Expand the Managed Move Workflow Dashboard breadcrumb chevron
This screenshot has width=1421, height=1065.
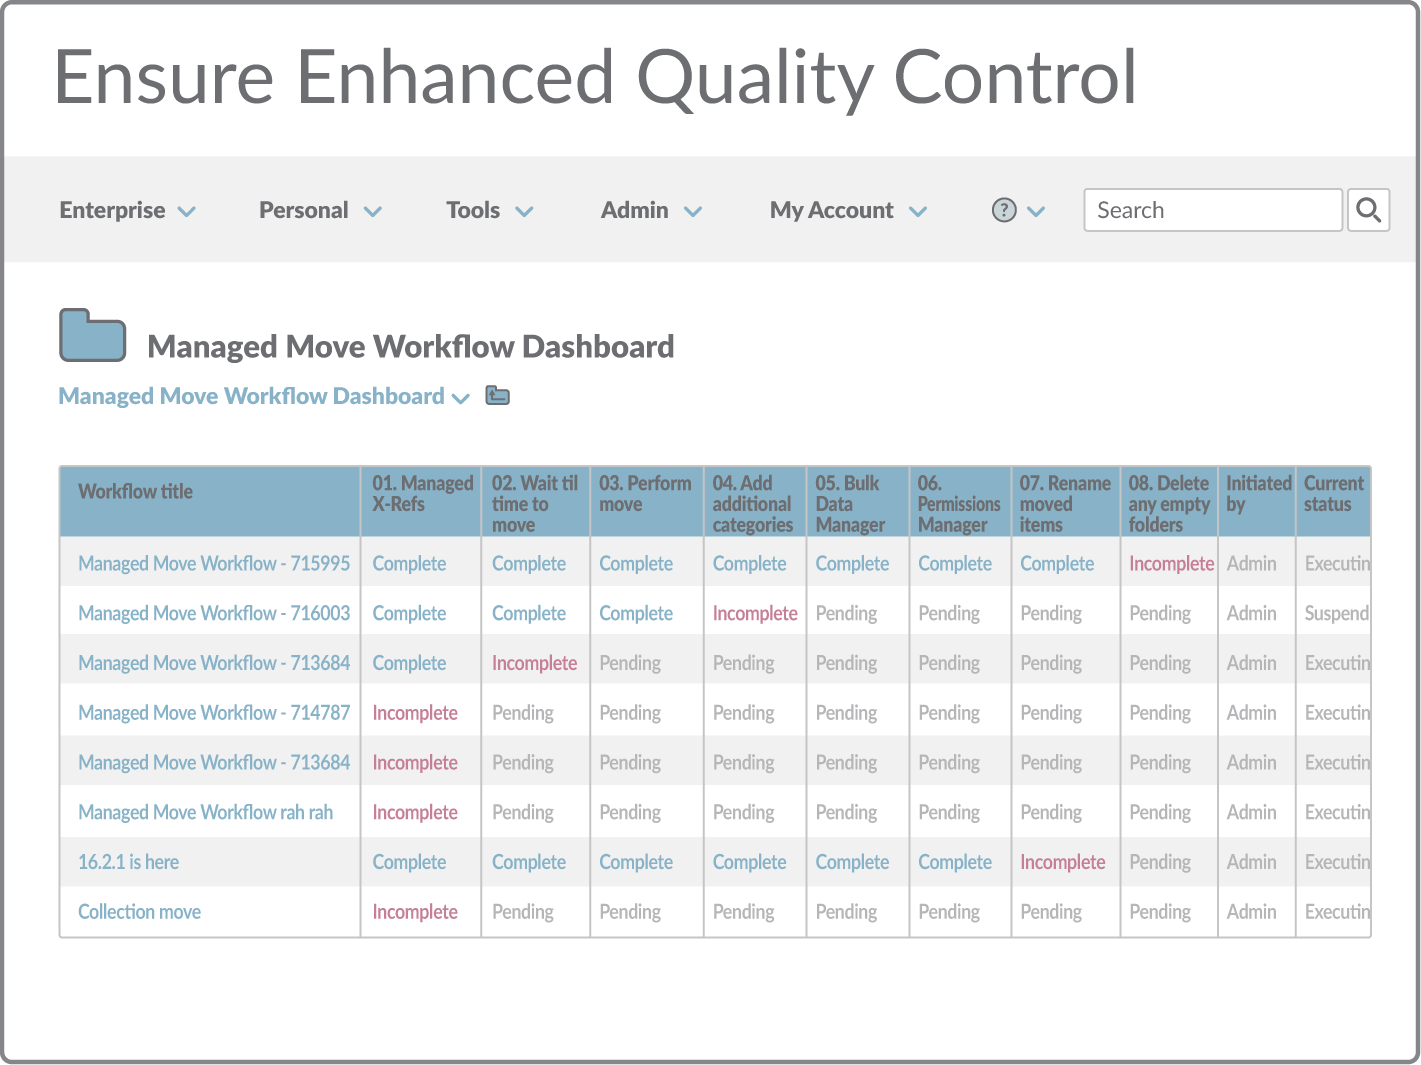point(461,398)
